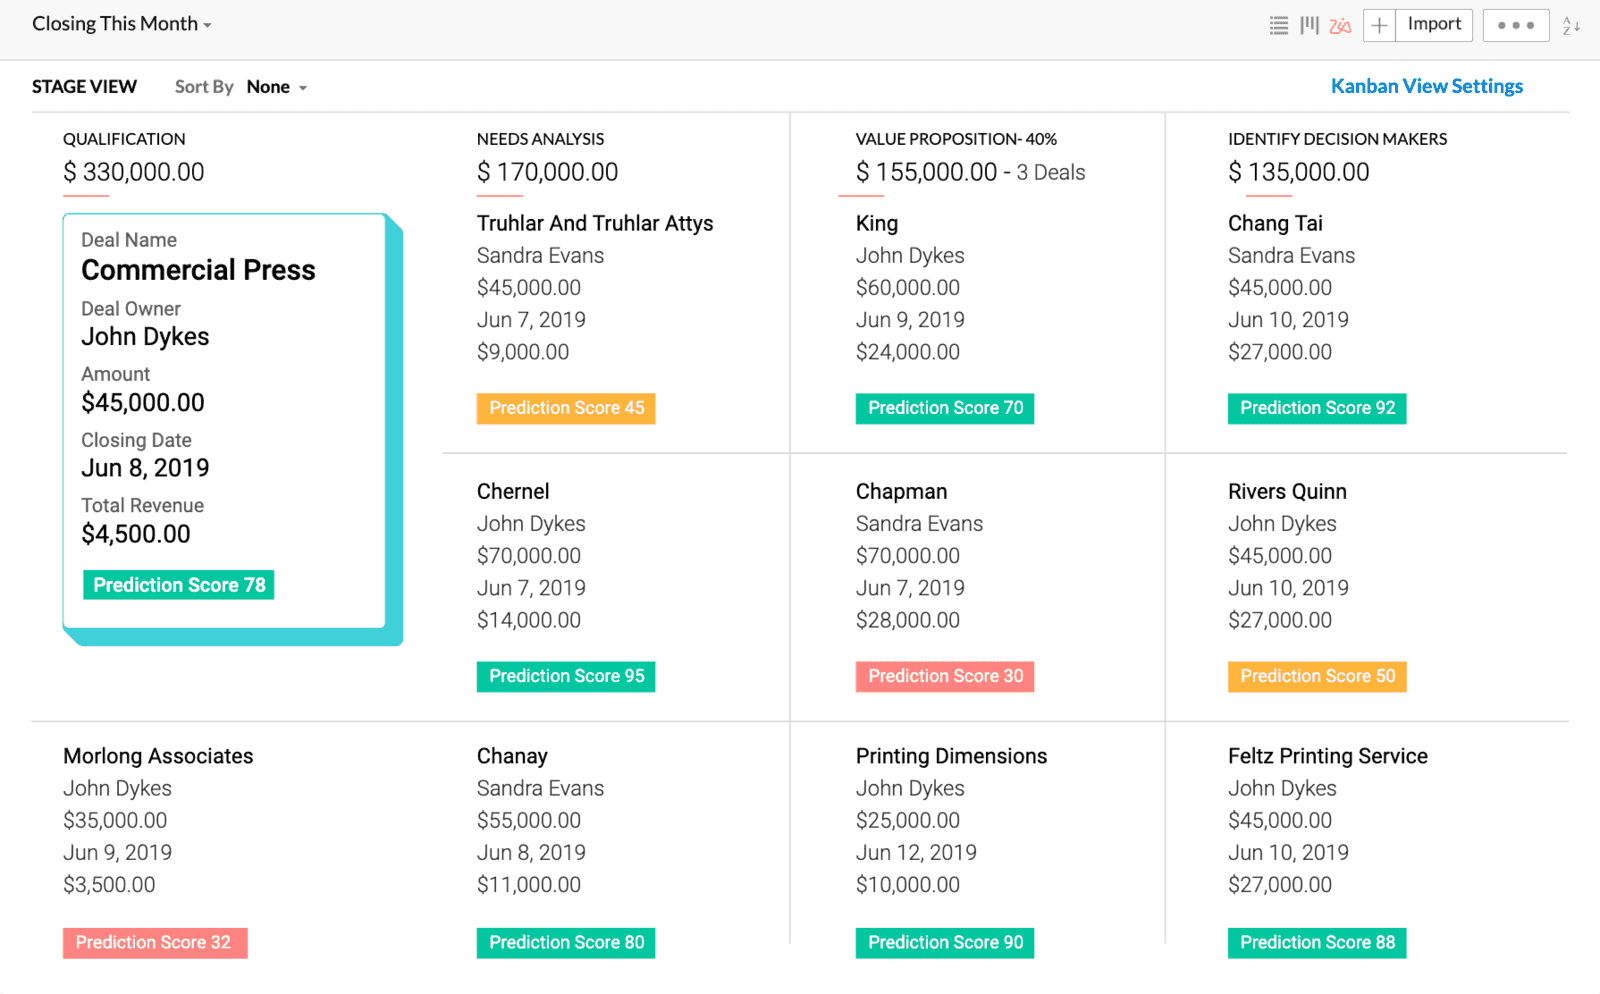The width and height of the screenshot is (1600, 994).
Task: Open the Feltz Printing Service deal
Action: coord(1327,756)
